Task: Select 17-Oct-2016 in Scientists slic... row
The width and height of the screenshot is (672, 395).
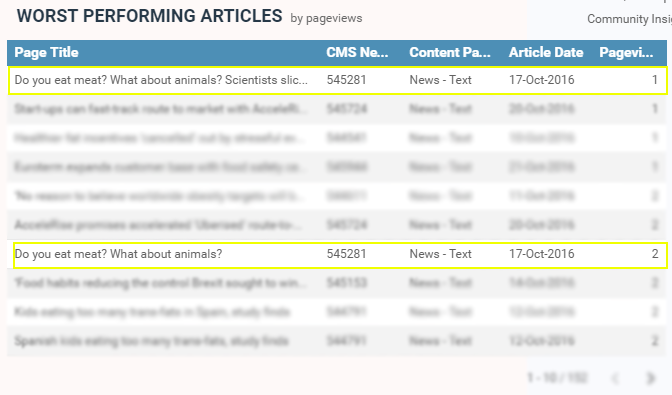Action: click(x=542, y=80)
